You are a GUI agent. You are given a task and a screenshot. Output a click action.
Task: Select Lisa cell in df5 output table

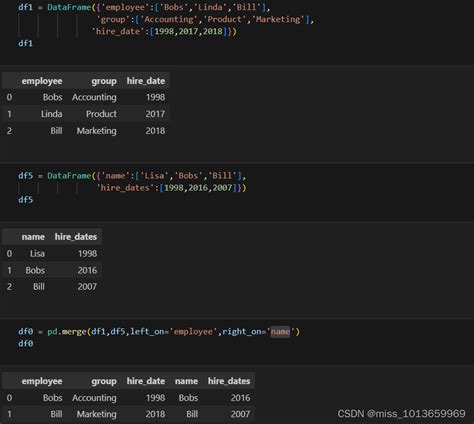click(37, 254)
